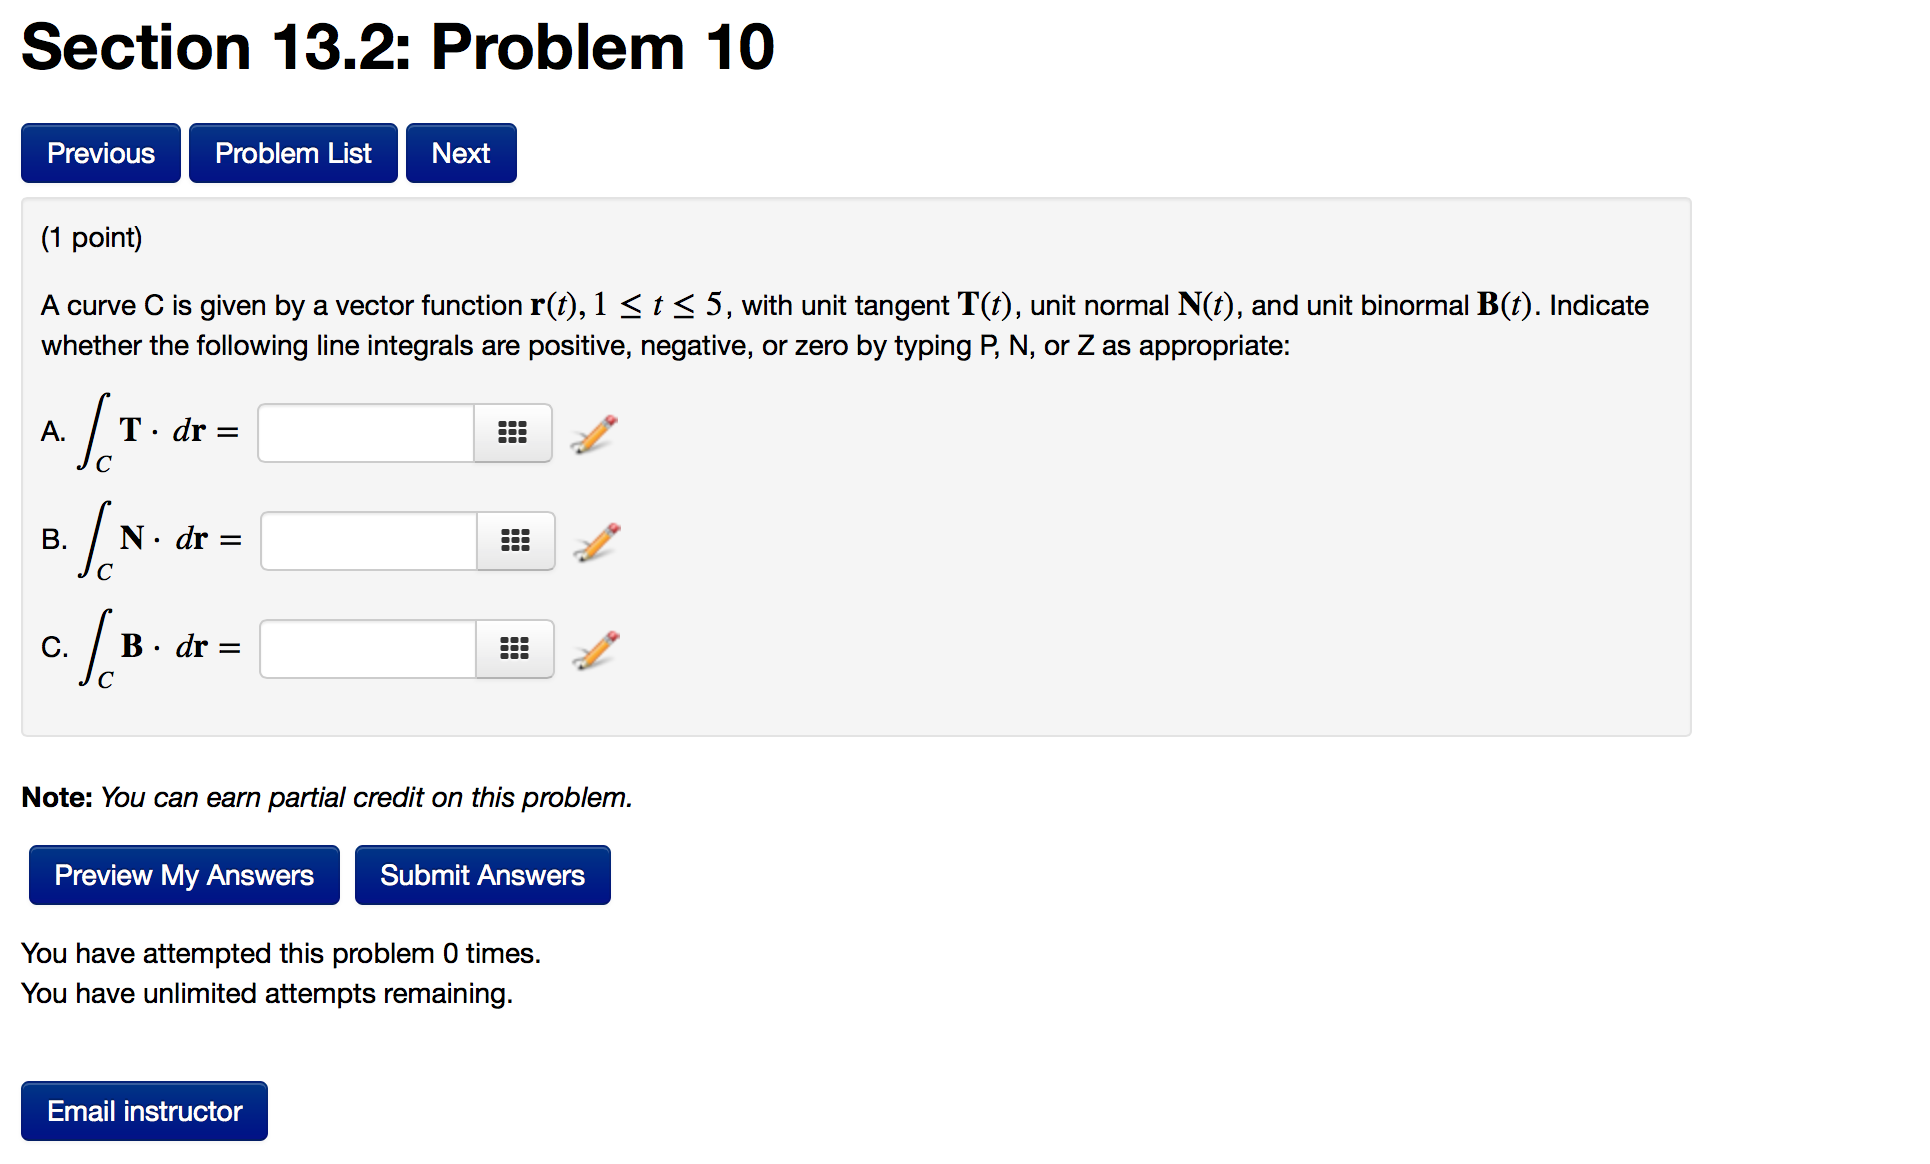Screen dimensions: 1930x1164
Task: Click Email instructor button
Action: 145,1111
